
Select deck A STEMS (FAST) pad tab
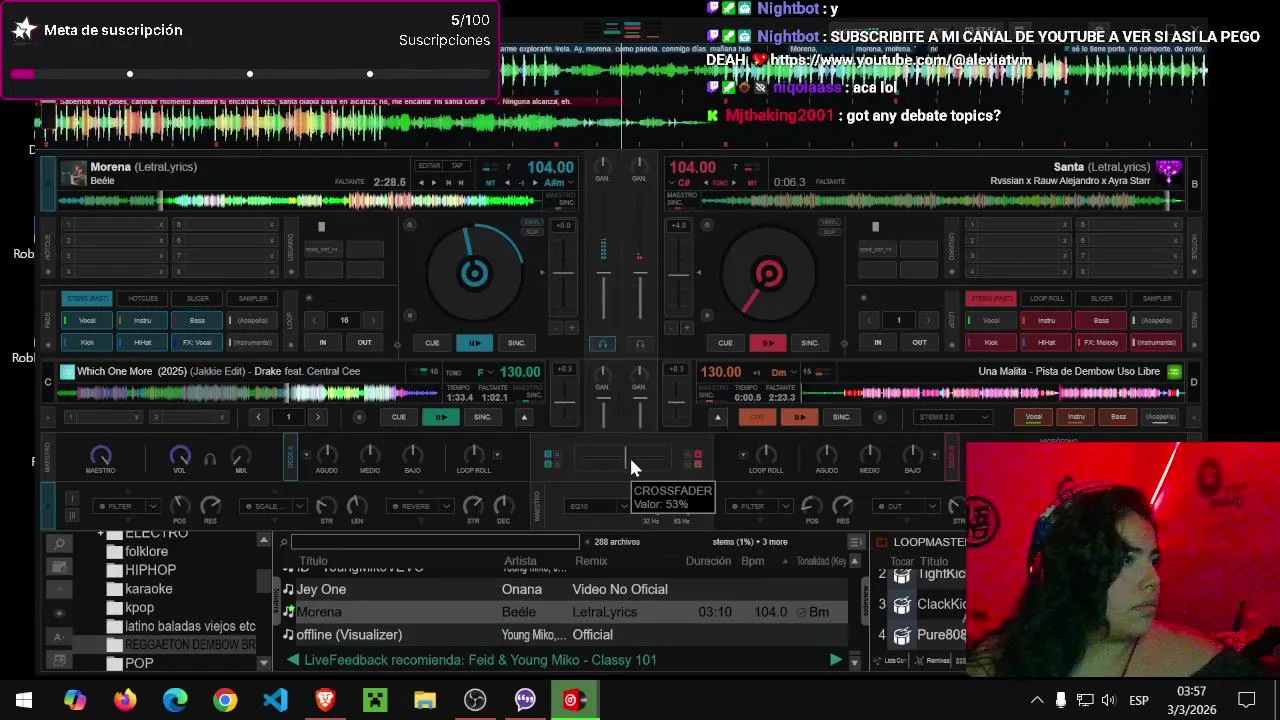click(87, 299)
